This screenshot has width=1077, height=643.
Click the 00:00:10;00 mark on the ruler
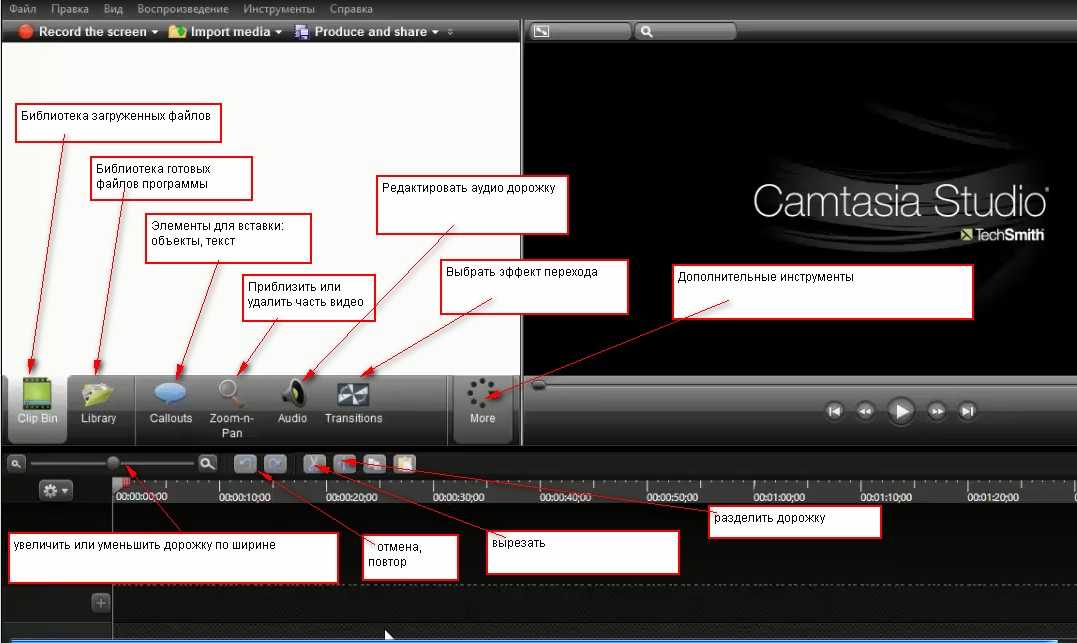click(245, 497)
